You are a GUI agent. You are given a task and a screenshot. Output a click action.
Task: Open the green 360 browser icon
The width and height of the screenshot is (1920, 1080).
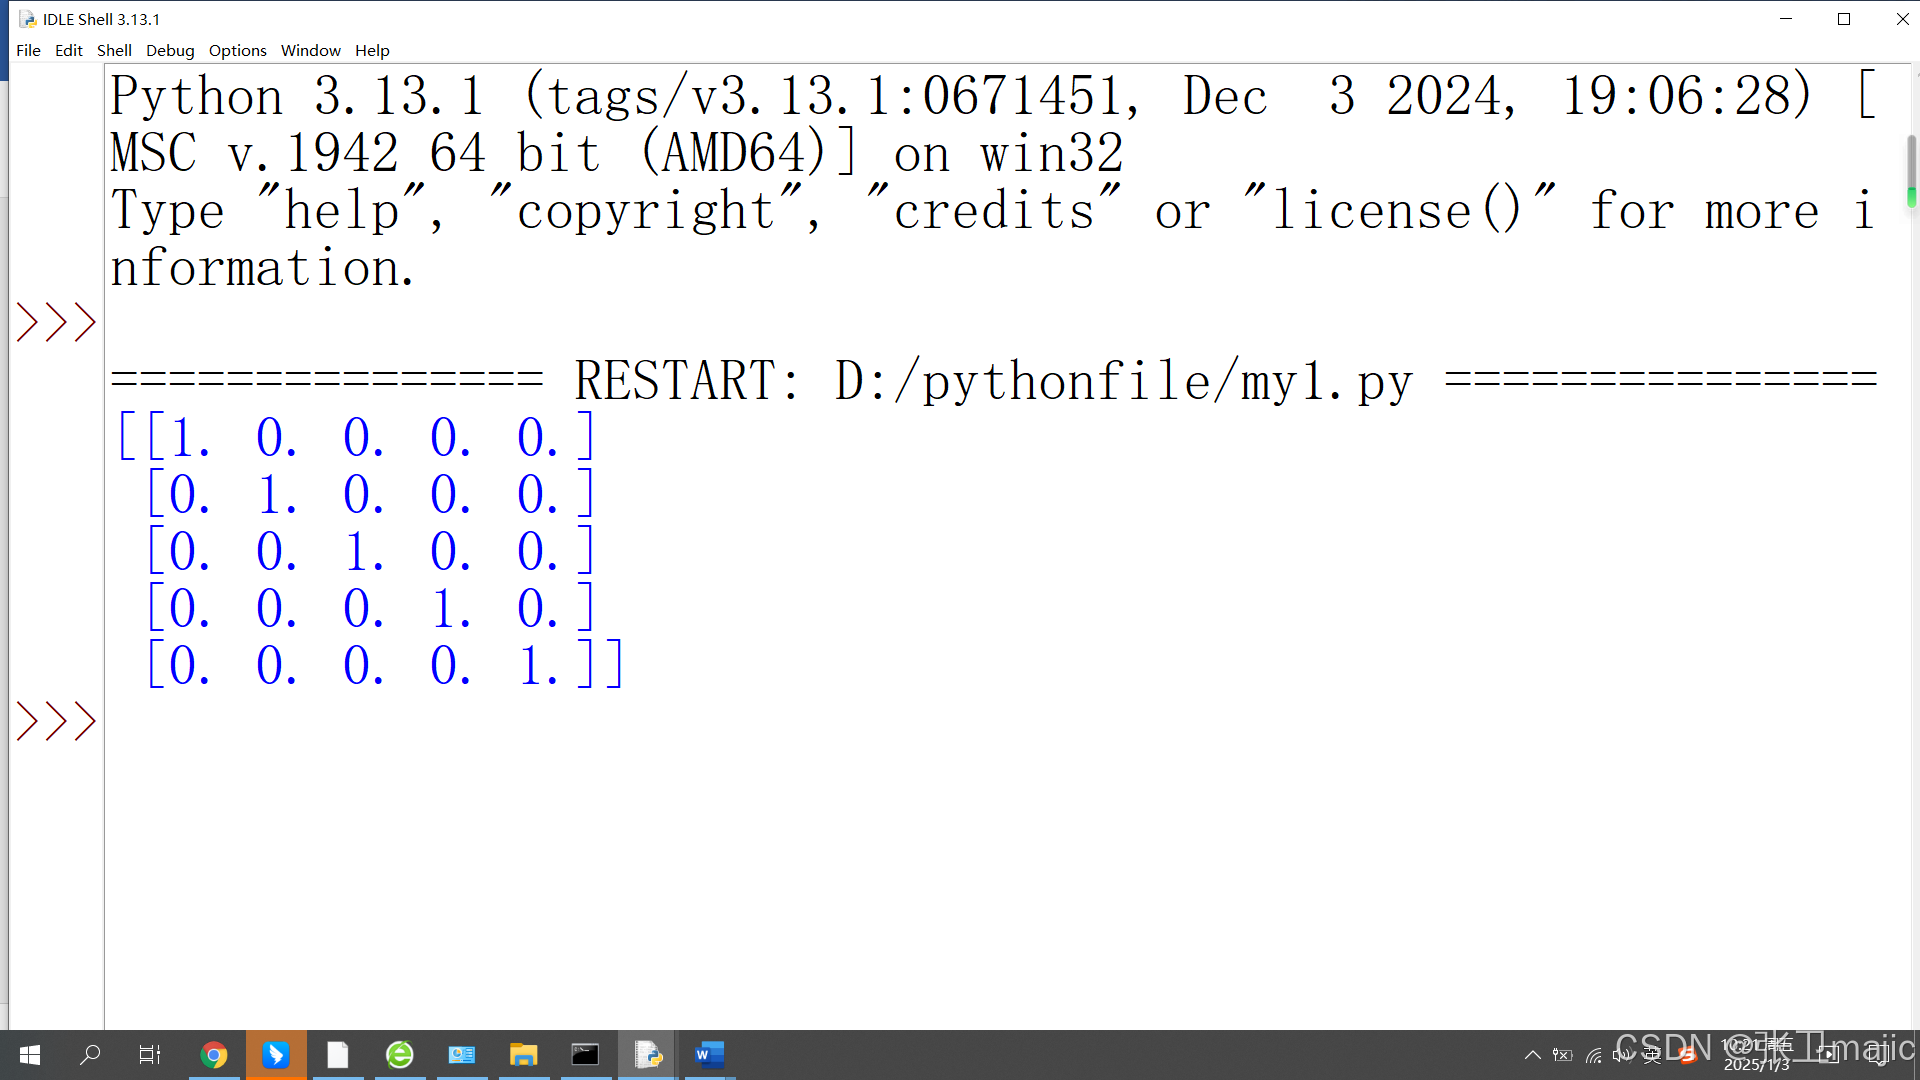(399, 1054)
